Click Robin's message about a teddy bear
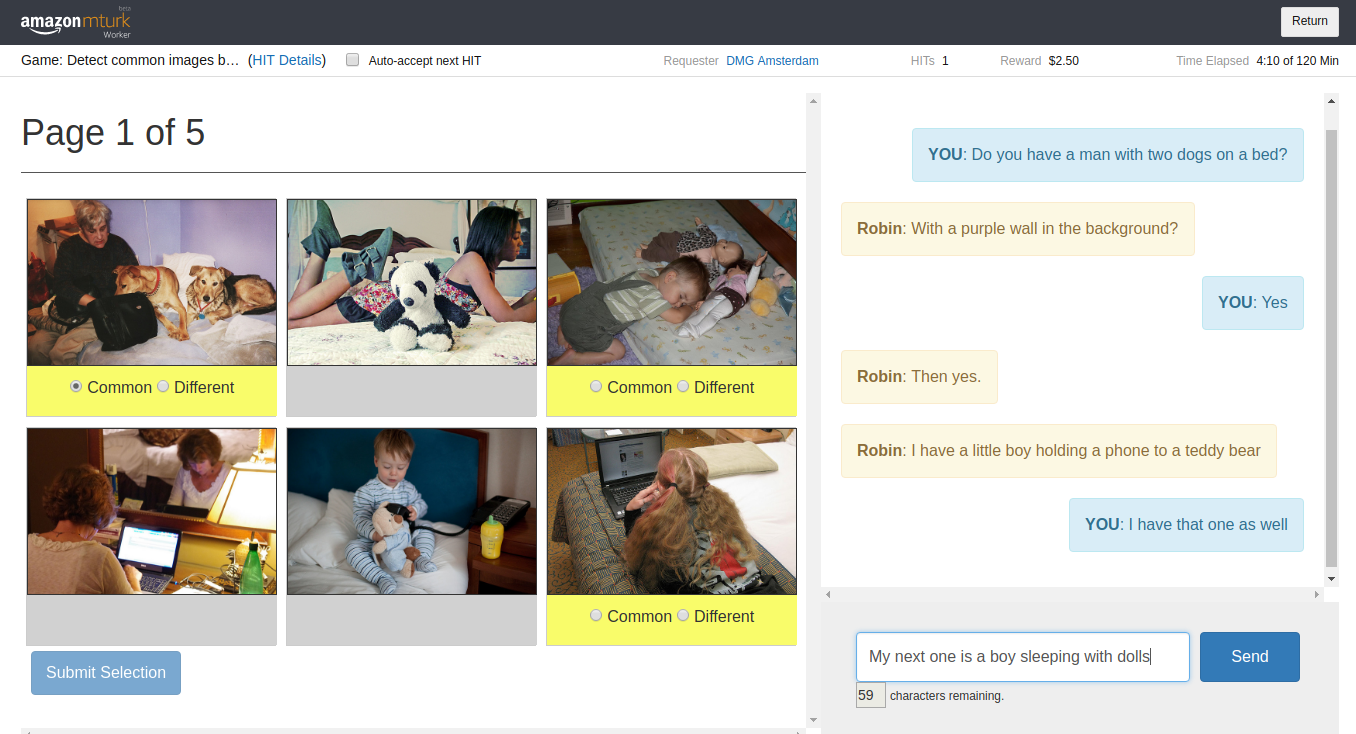The width and height of the screenshot is (1356, 734). coord(1059,451)
